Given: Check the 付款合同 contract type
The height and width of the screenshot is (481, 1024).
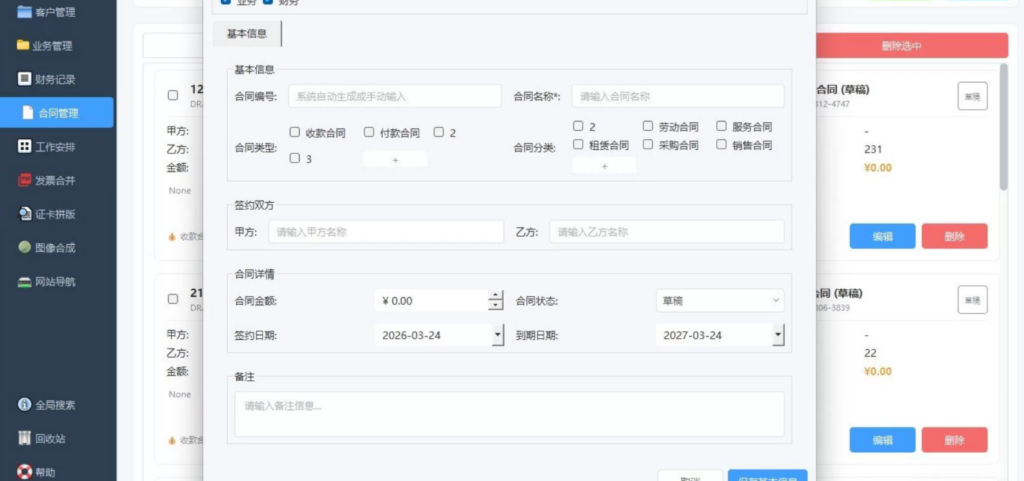Looking at the screenshot, I should click(x=369, y=132).
